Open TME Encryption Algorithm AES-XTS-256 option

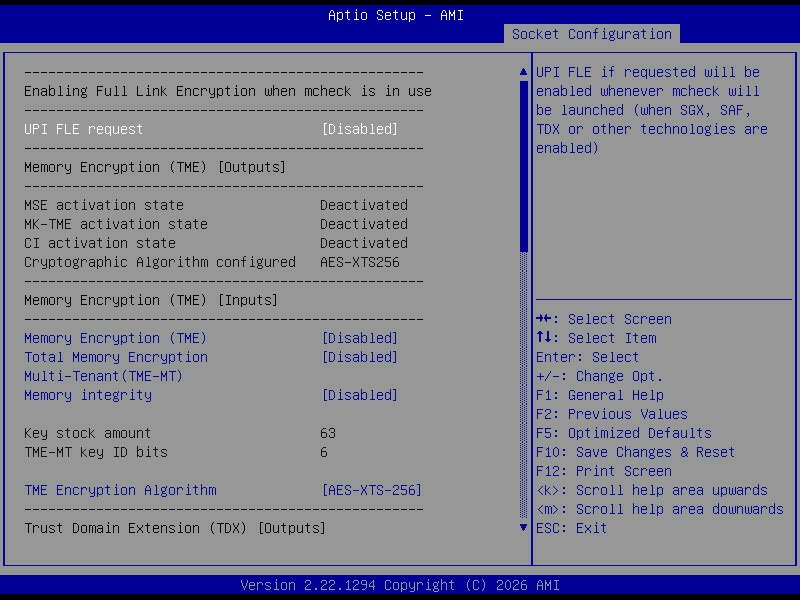pyautogui.click(x=371, y=490)
